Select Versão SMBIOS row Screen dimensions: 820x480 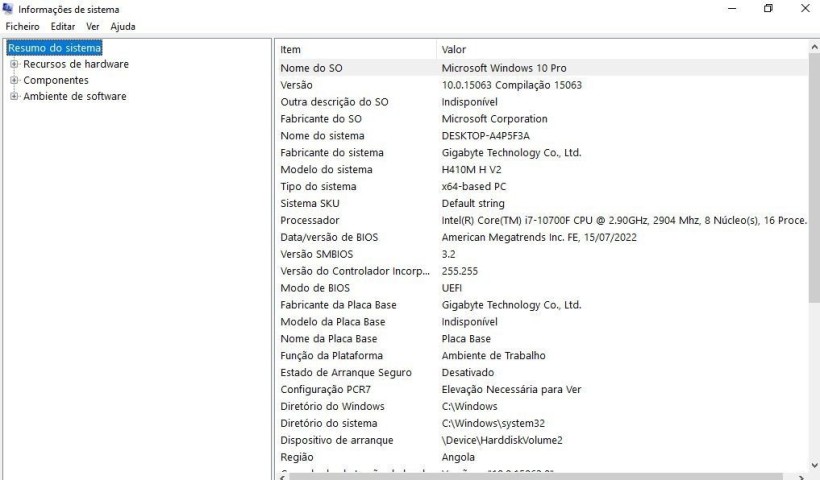542,254
